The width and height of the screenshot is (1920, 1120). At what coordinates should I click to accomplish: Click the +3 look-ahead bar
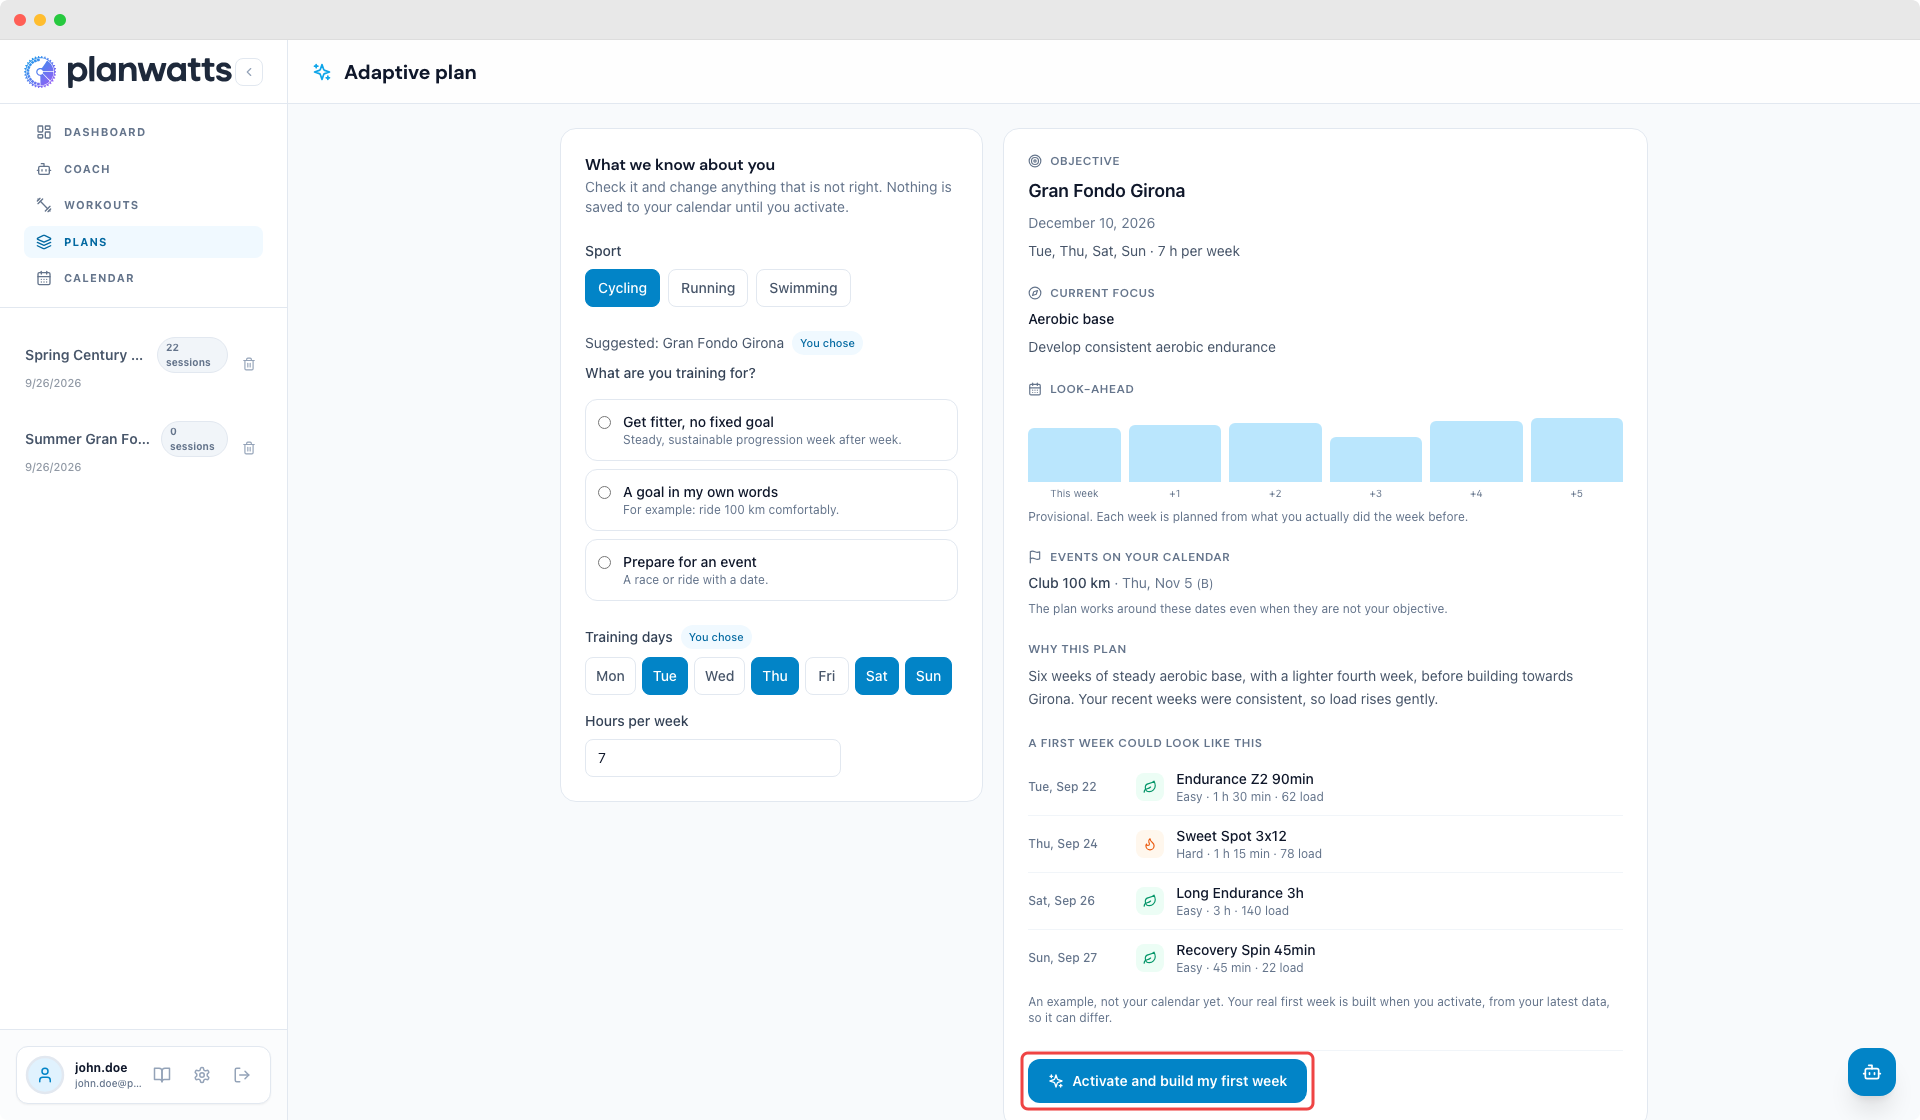point(1376,460)
